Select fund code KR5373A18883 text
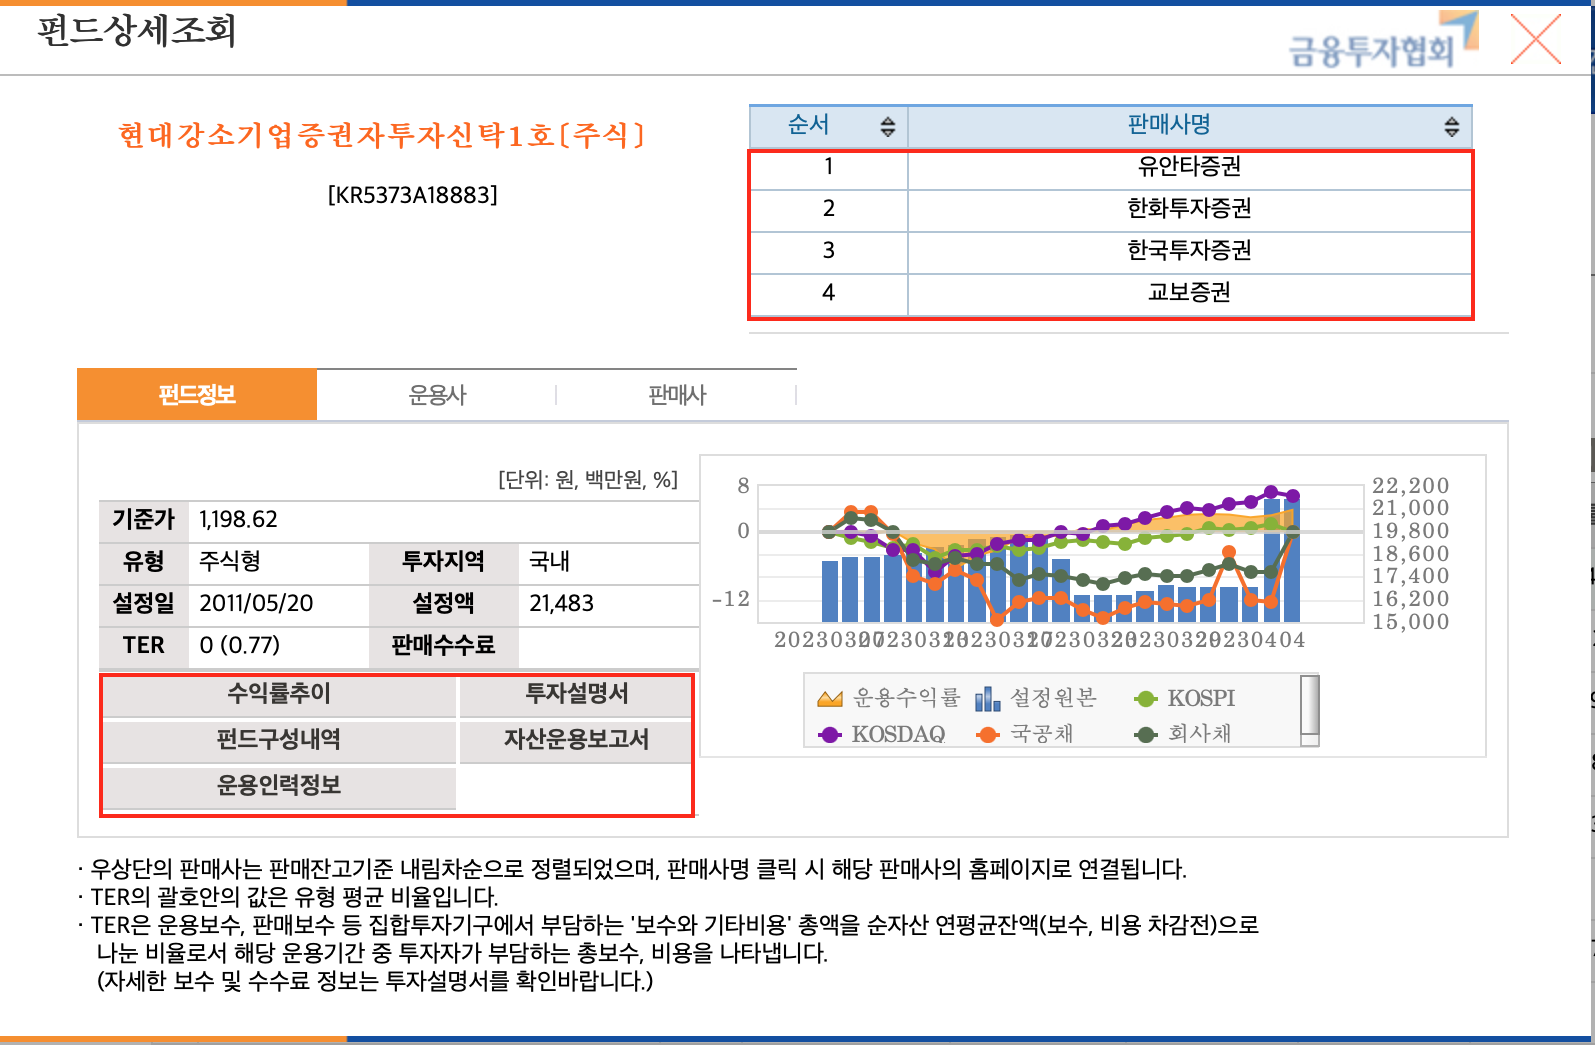 (412, 195)
